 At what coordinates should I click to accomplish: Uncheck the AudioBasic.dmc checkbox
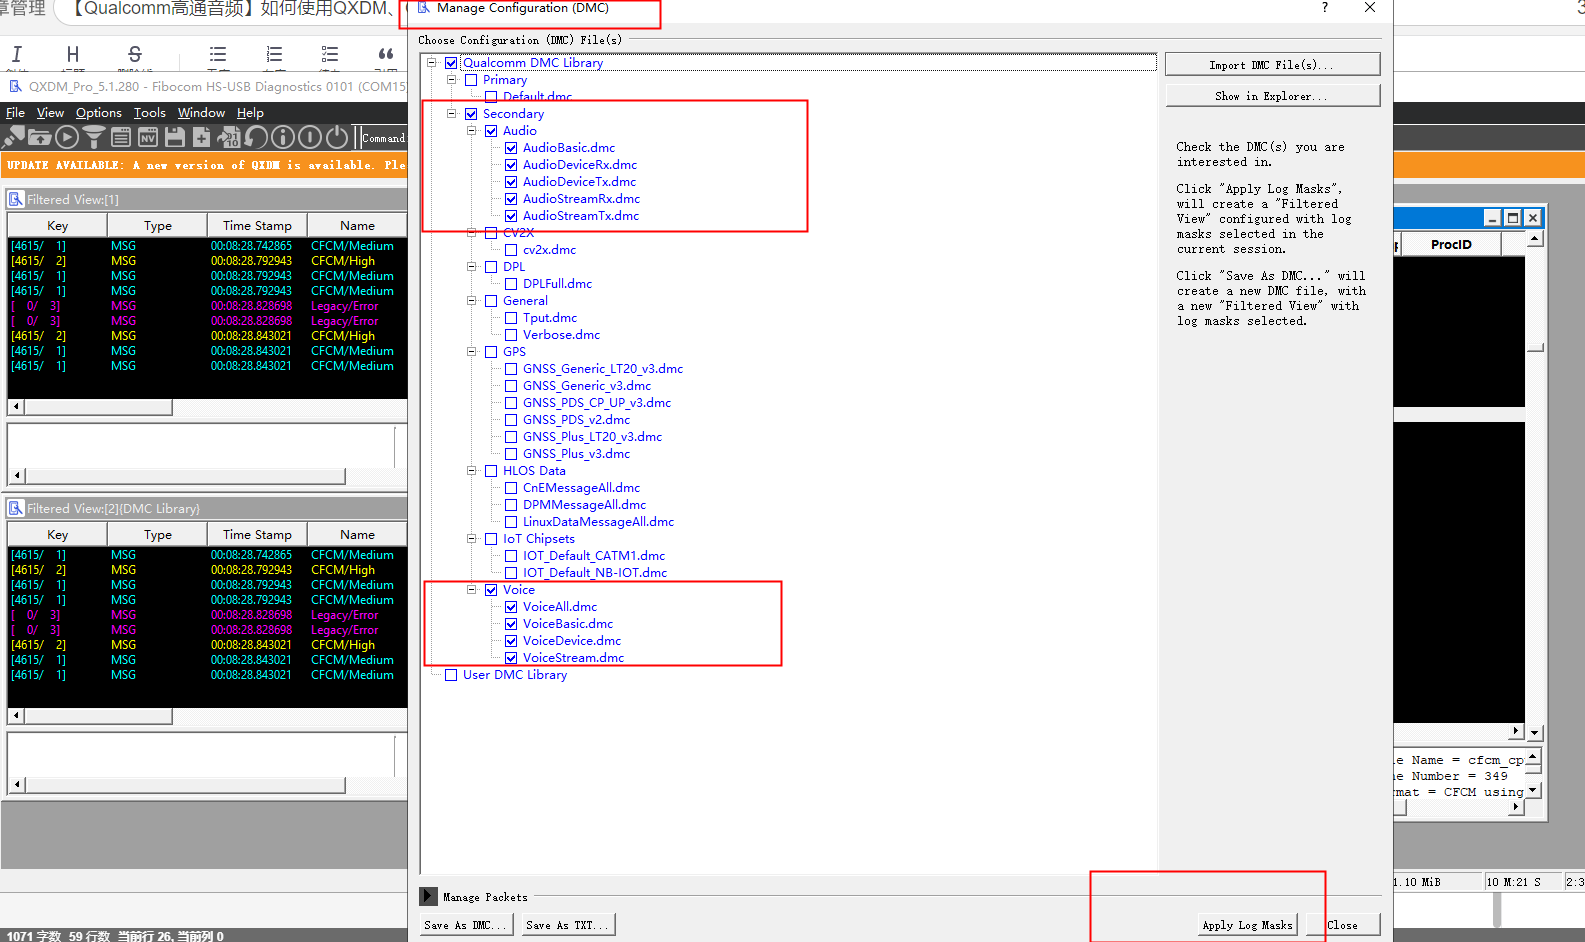[x=511, y=148]
